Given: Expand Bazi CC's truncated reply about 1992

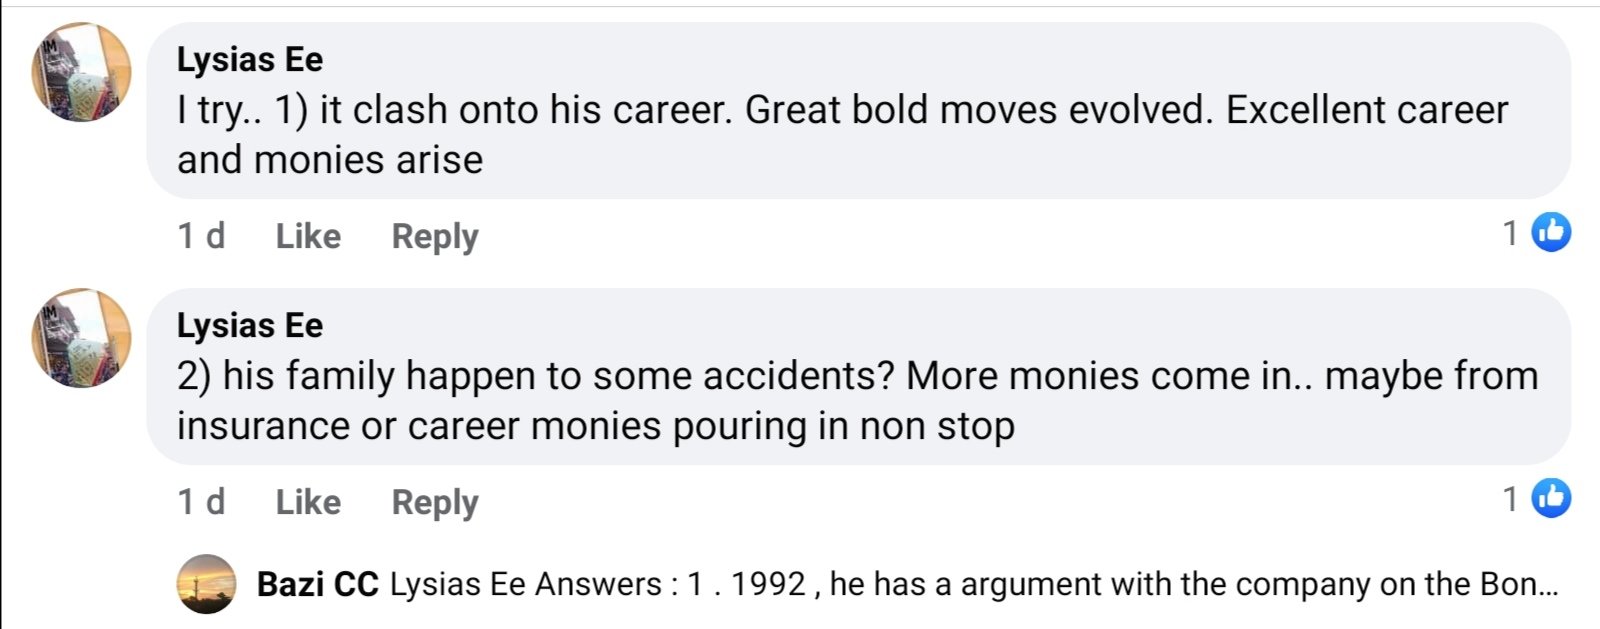Looking at the screenshot, I should tap(1519, 584).
